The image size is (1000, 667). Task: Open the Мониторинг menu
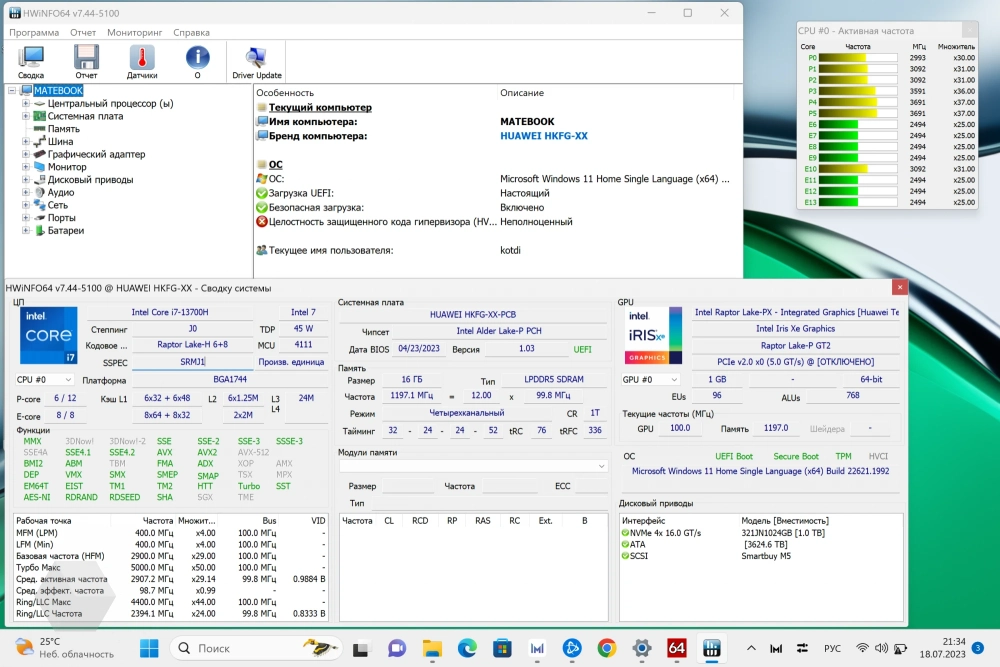pyautogui.click(x=134, y=32)
